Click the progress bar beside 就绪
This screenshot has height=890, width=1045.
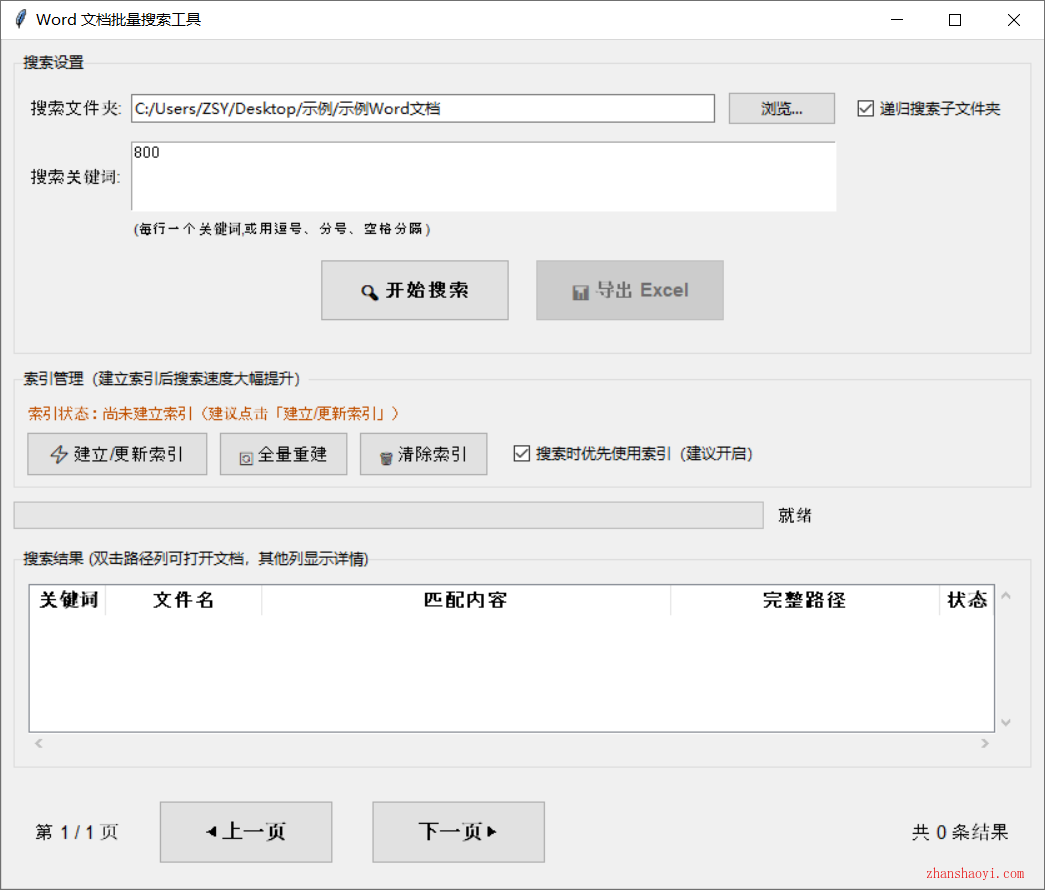(x=388, y=515)
